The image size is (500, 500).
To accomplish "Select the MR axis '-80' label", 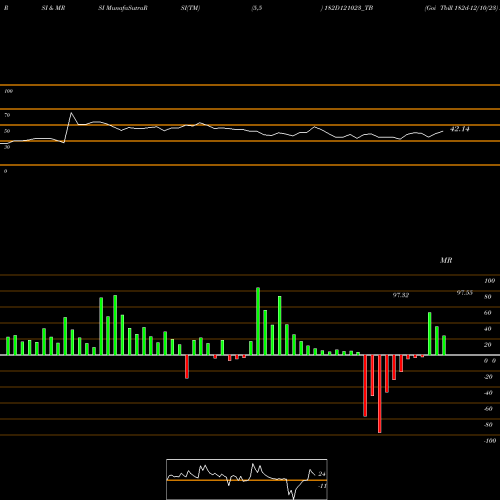I will click(x=488, y=425).
